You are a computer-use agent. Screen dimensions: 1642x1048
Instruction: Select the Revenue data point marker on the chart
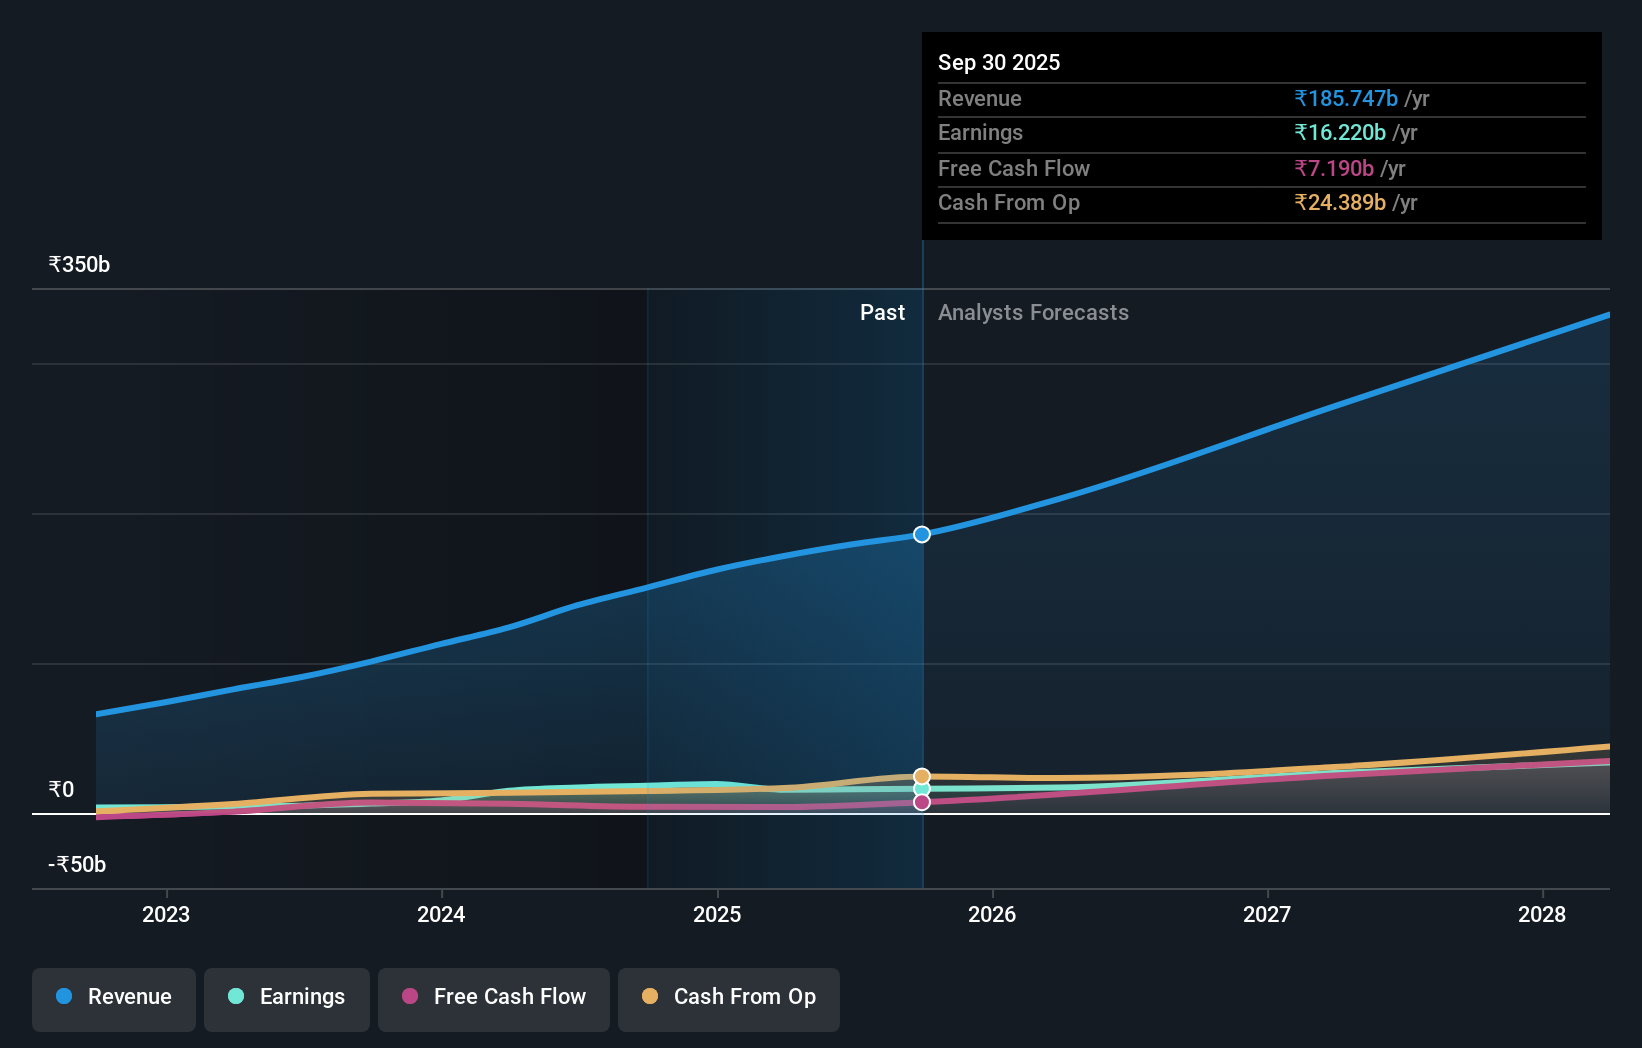(x=921, y=534)
